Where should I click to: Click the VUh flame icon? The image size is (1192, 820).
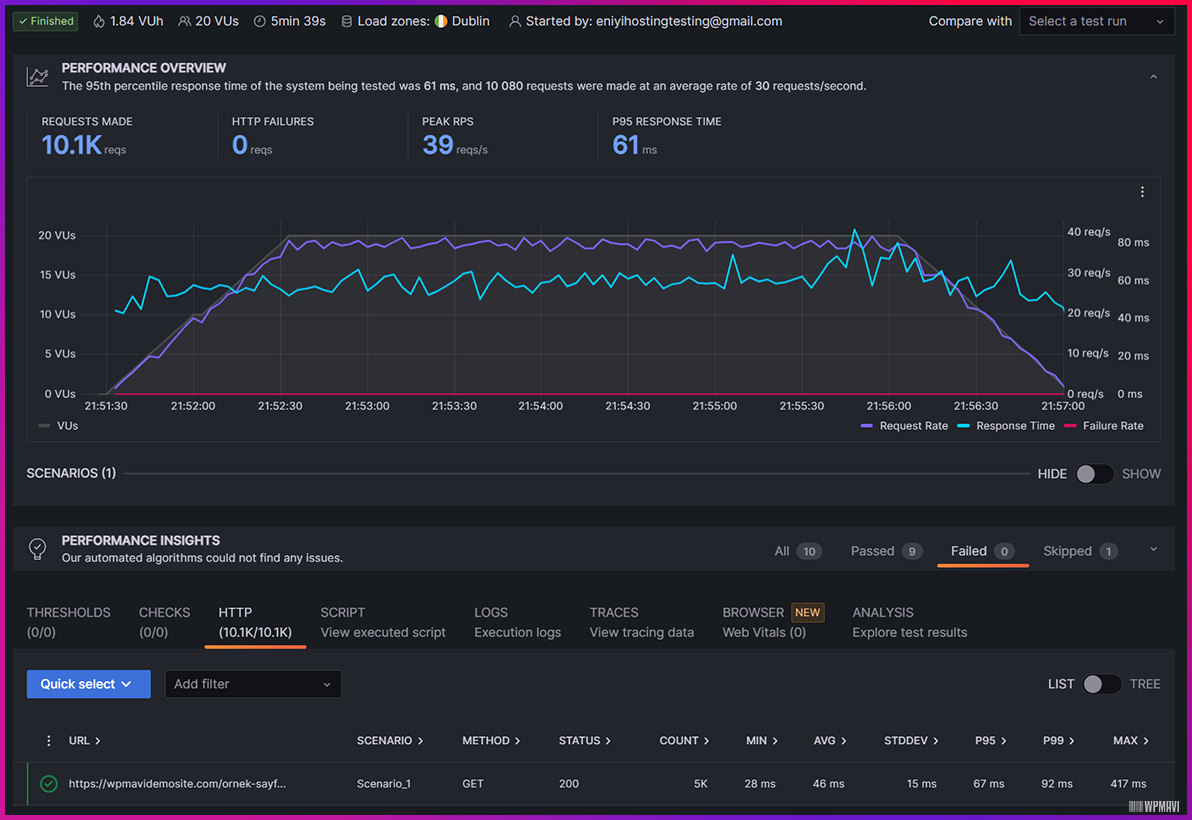point(99,21)
